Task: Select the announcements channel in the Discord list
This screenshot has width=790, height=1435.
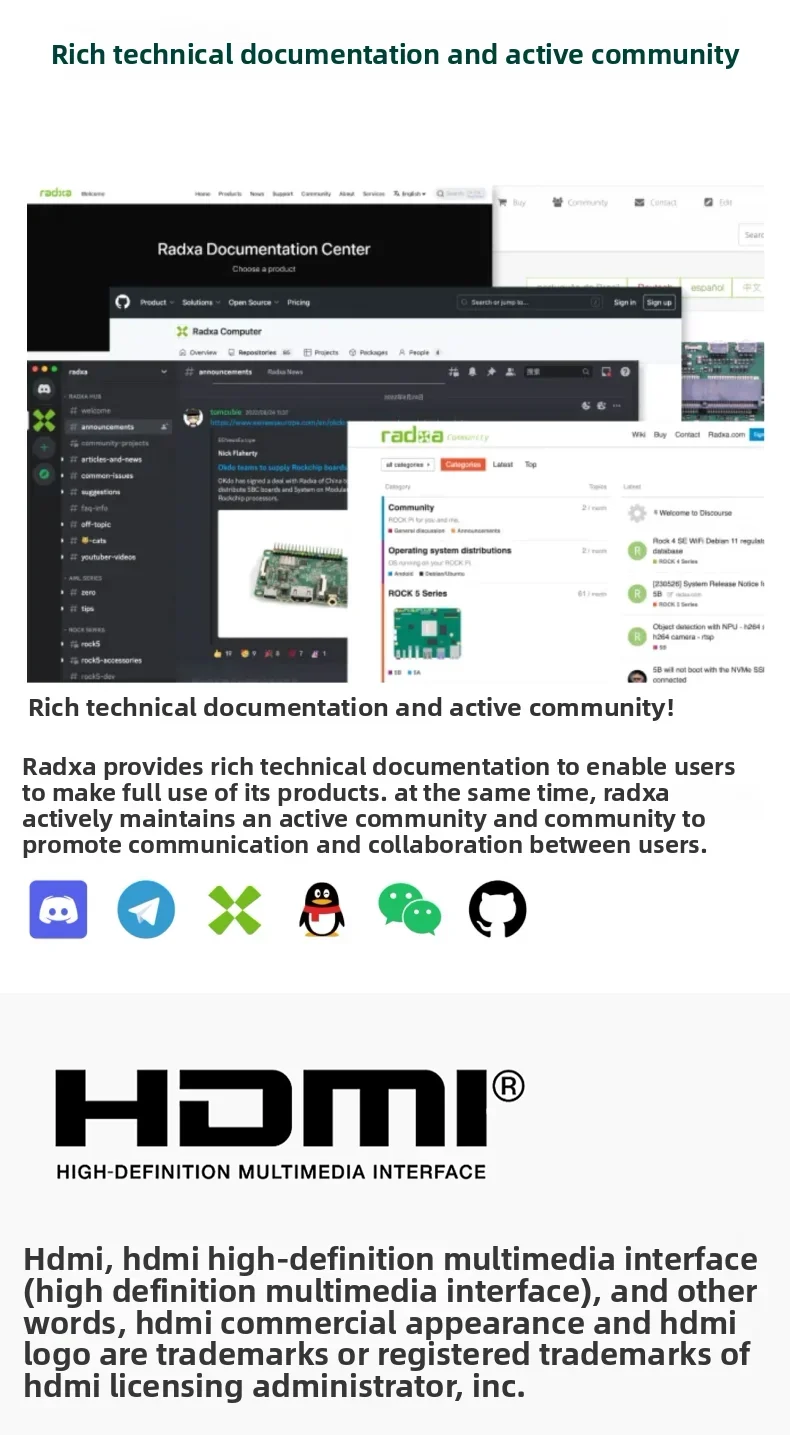Action: tap(118, 427)
